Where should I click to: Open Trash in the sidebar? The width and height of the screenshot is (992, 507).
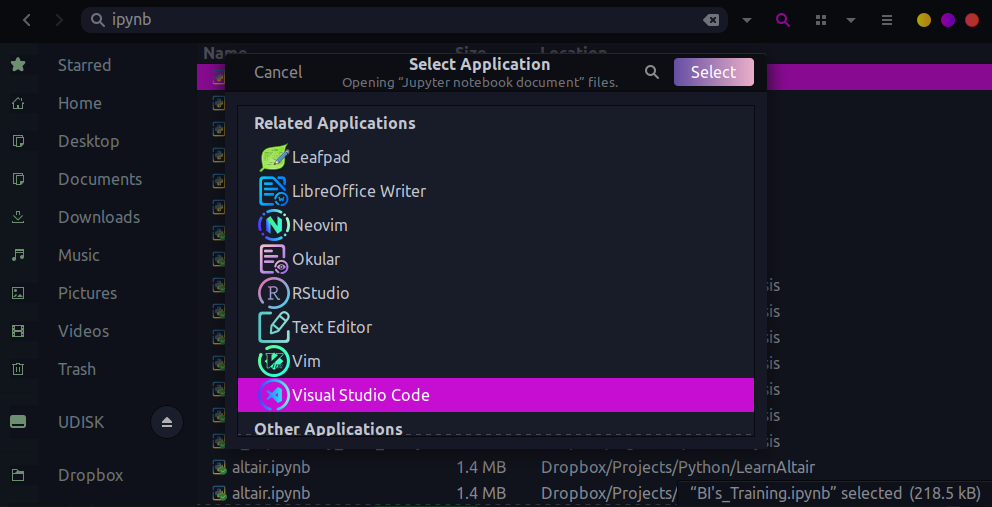point(77,369)
